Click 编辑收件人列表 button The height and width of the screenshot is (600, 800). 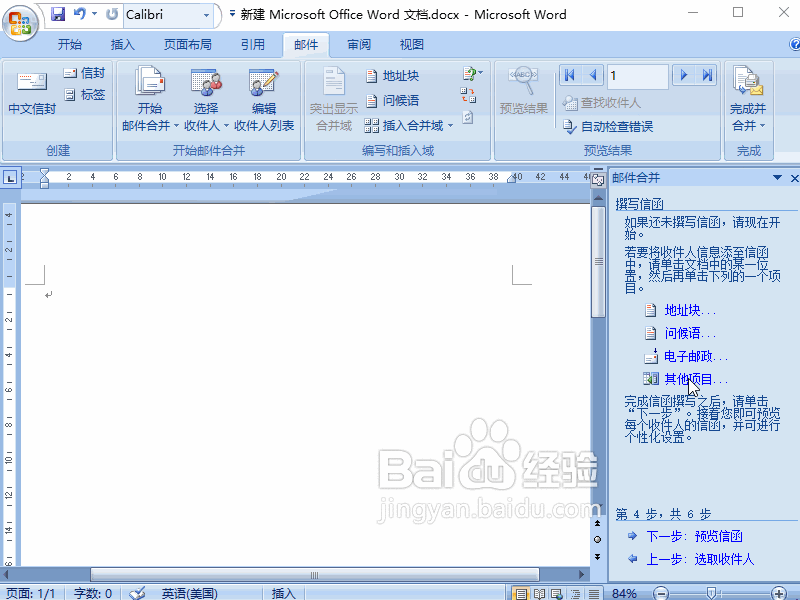click(264, 100)
